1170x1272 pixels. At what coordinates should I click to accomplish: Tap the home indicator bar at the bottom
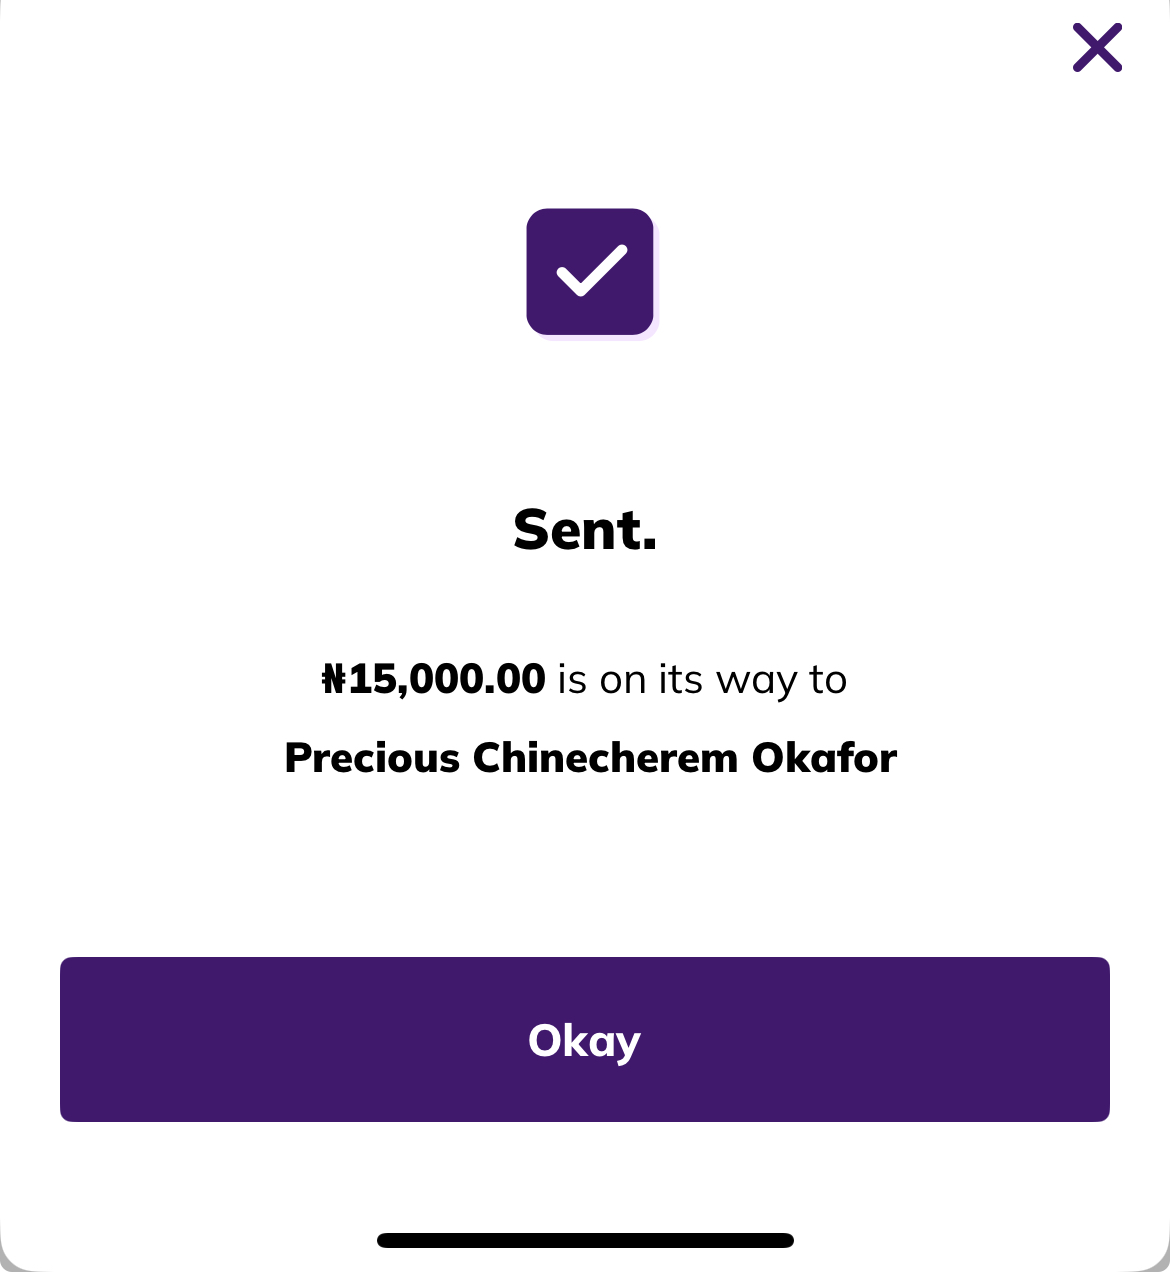click(x=585, y=1240)
